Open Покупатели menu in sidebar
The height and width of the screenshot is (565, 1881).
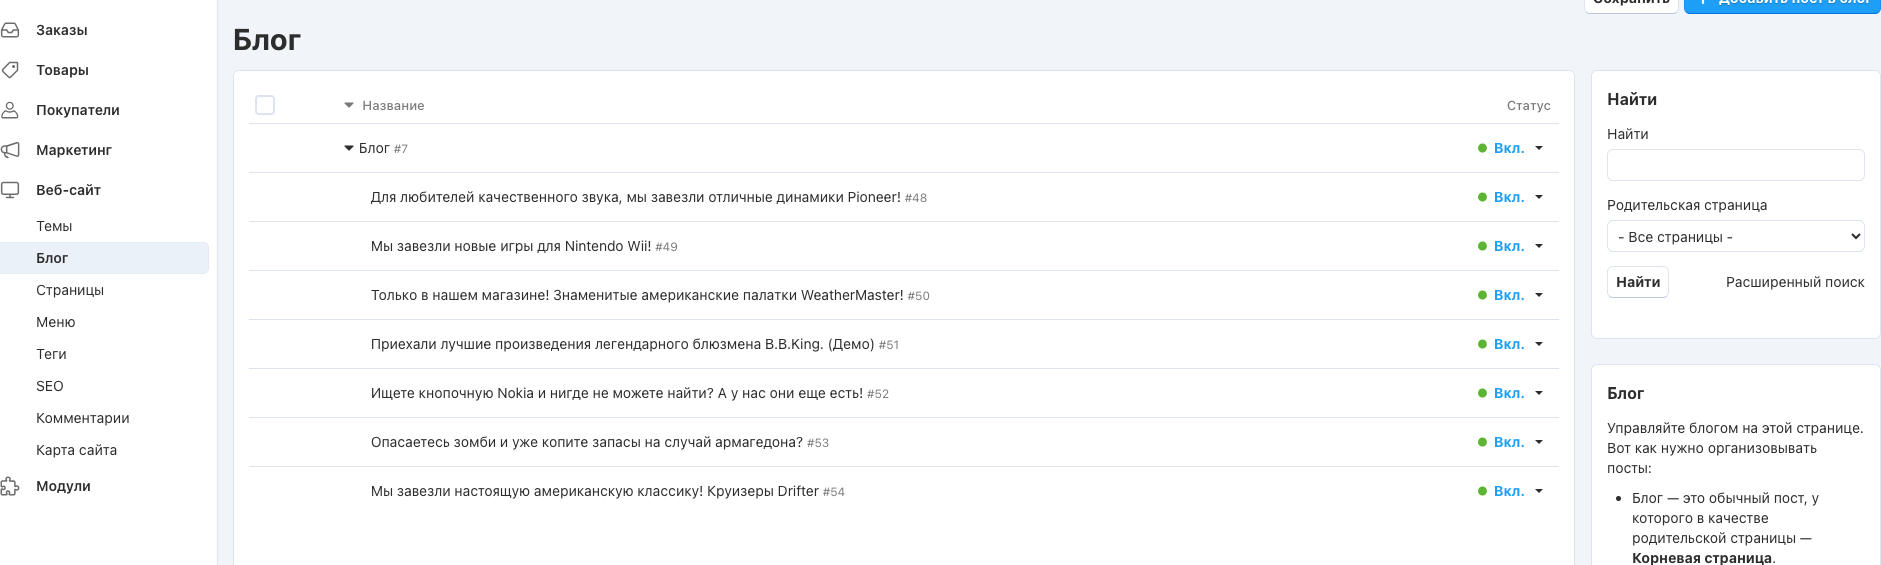coord(78,110)
